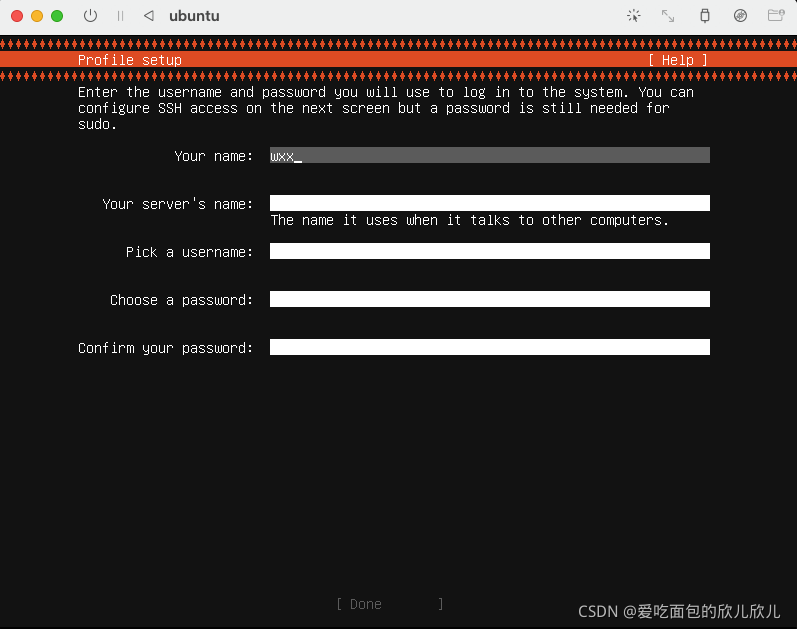Focus the Confirm your password field
The height and width of the screenshot is (629, 797).
(x=489, y=347)
